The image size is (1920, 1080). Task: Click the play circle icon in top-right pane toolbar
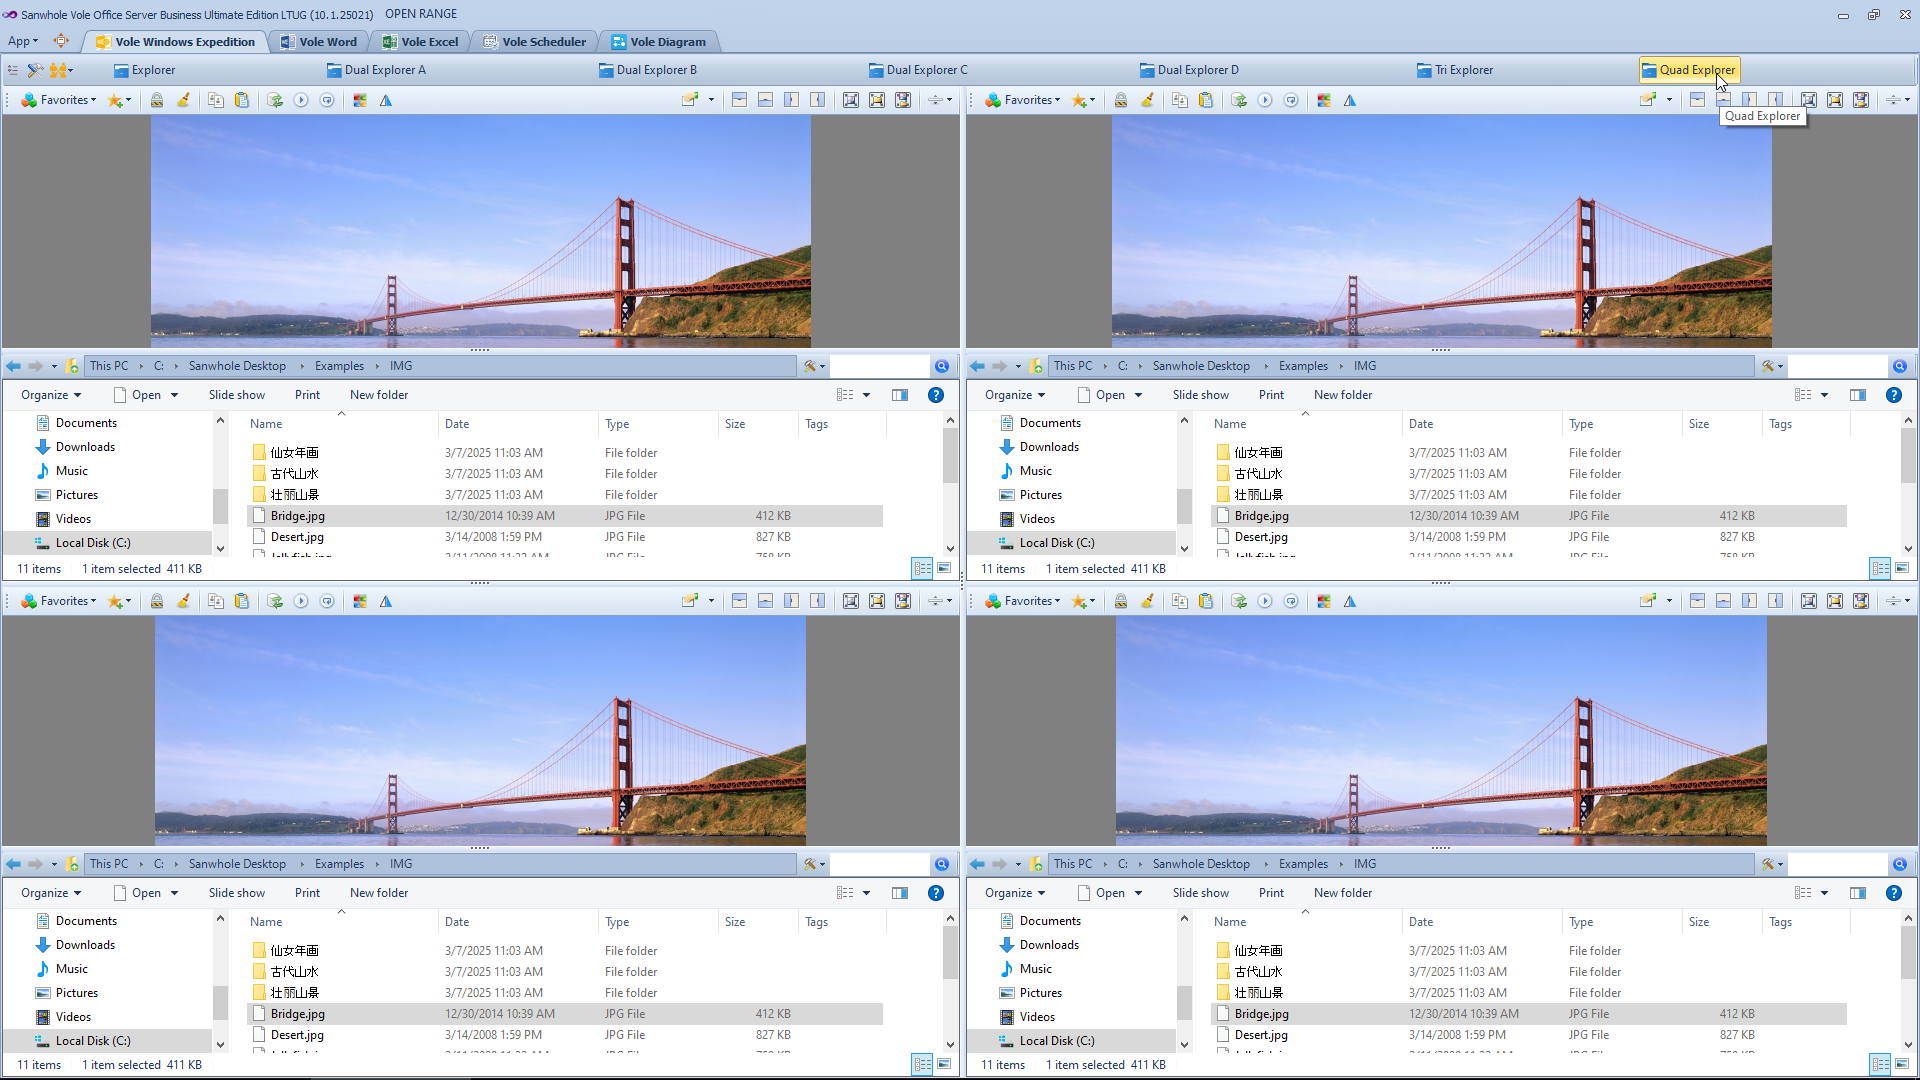tap(1265, 100)
